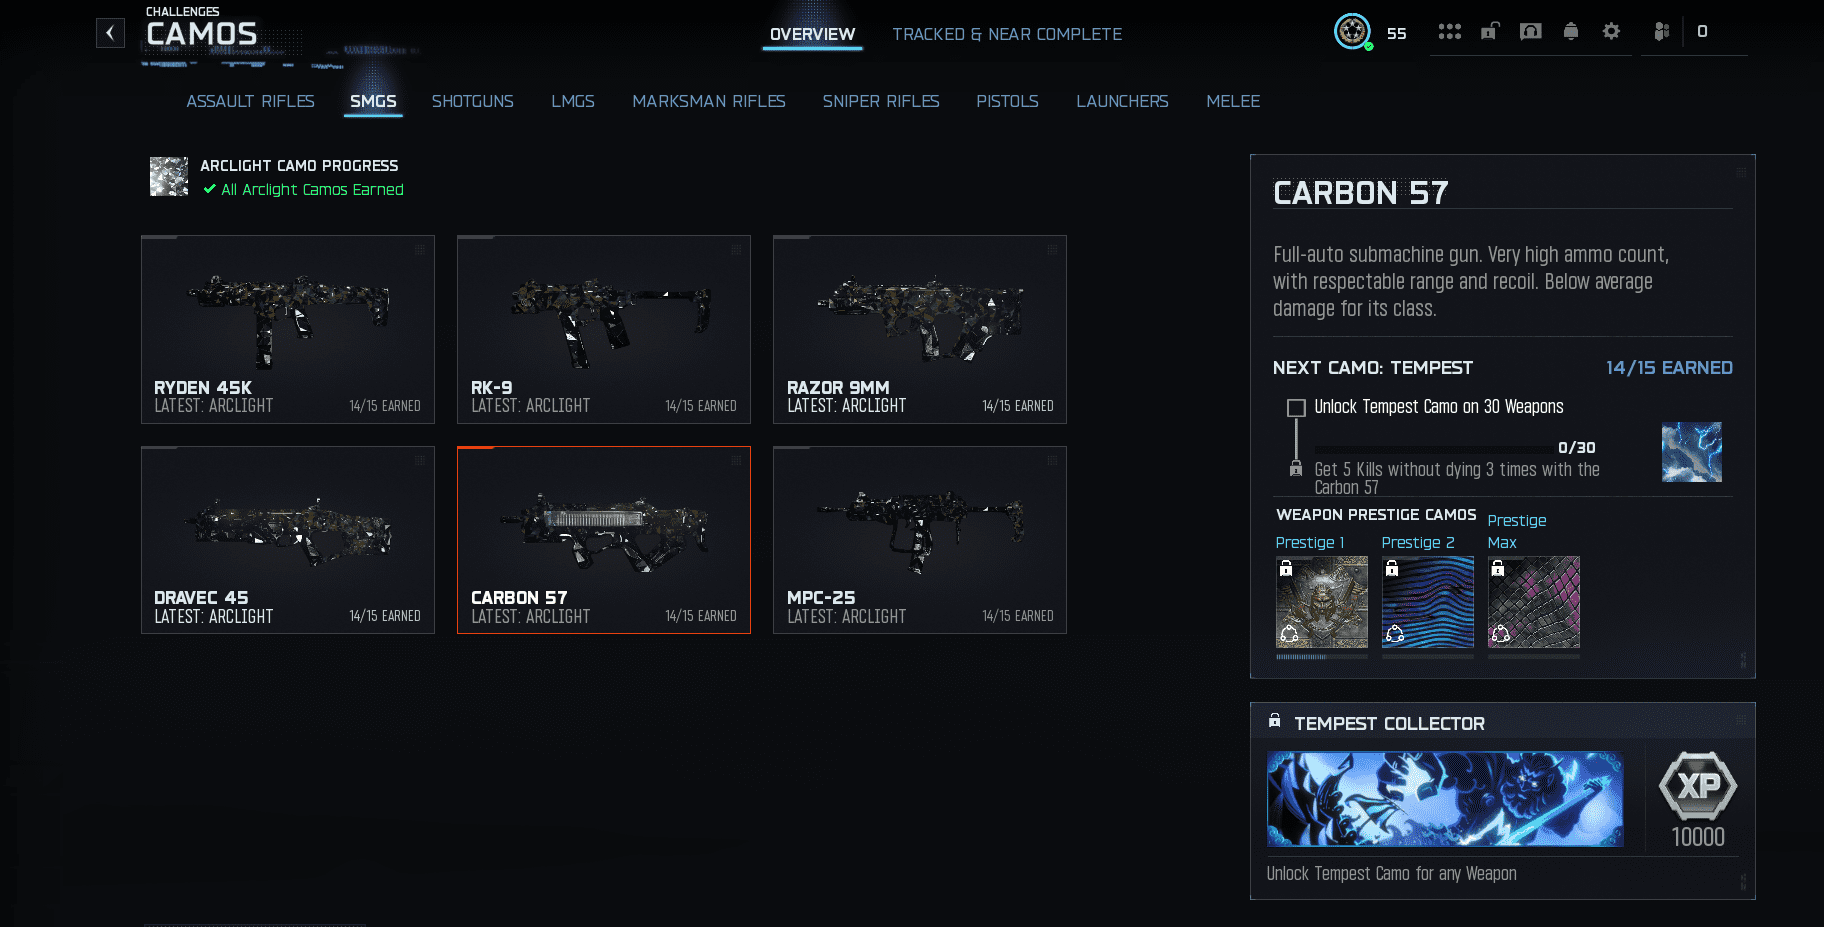The image size is (1824, 927).
Task: Select the Assault Rifles category tab
Action: tap(250, 101)
